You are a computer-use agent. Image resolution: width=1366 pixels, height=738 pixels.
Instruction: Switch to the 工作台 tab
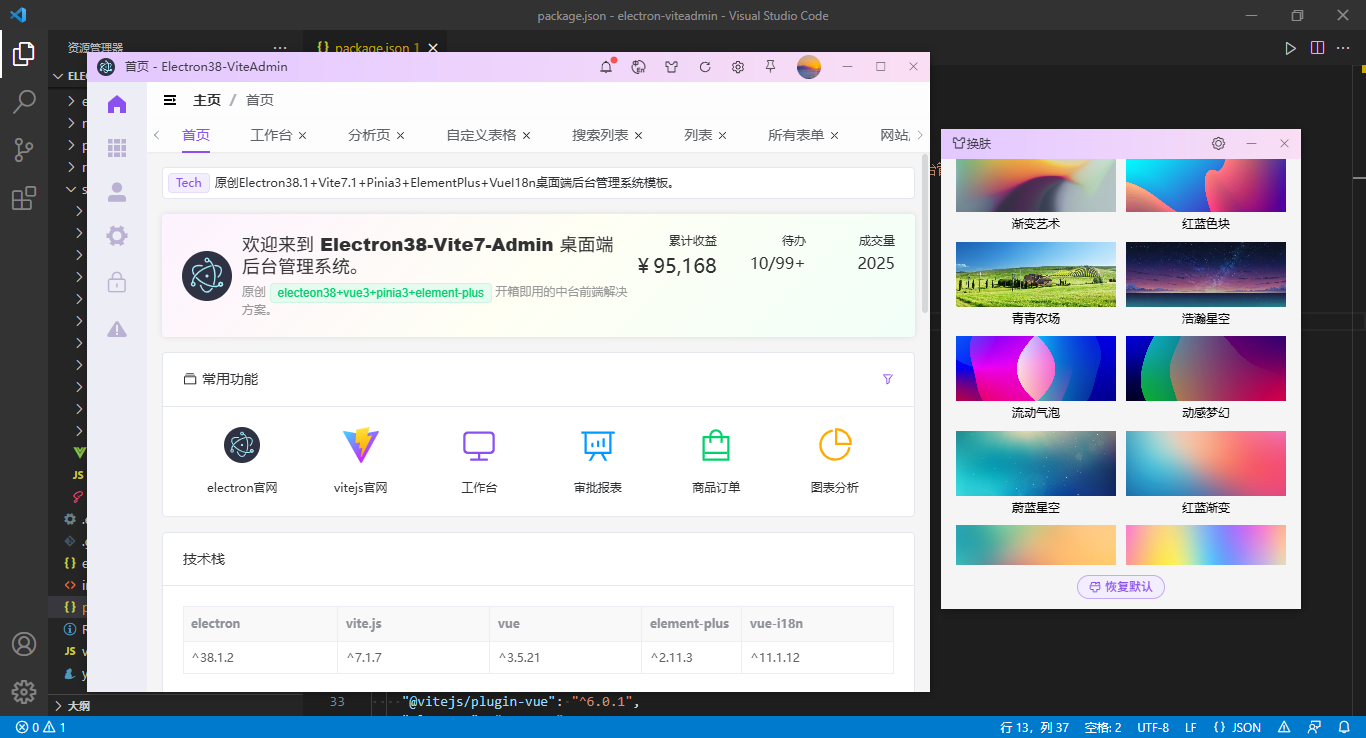coord(270,135)
